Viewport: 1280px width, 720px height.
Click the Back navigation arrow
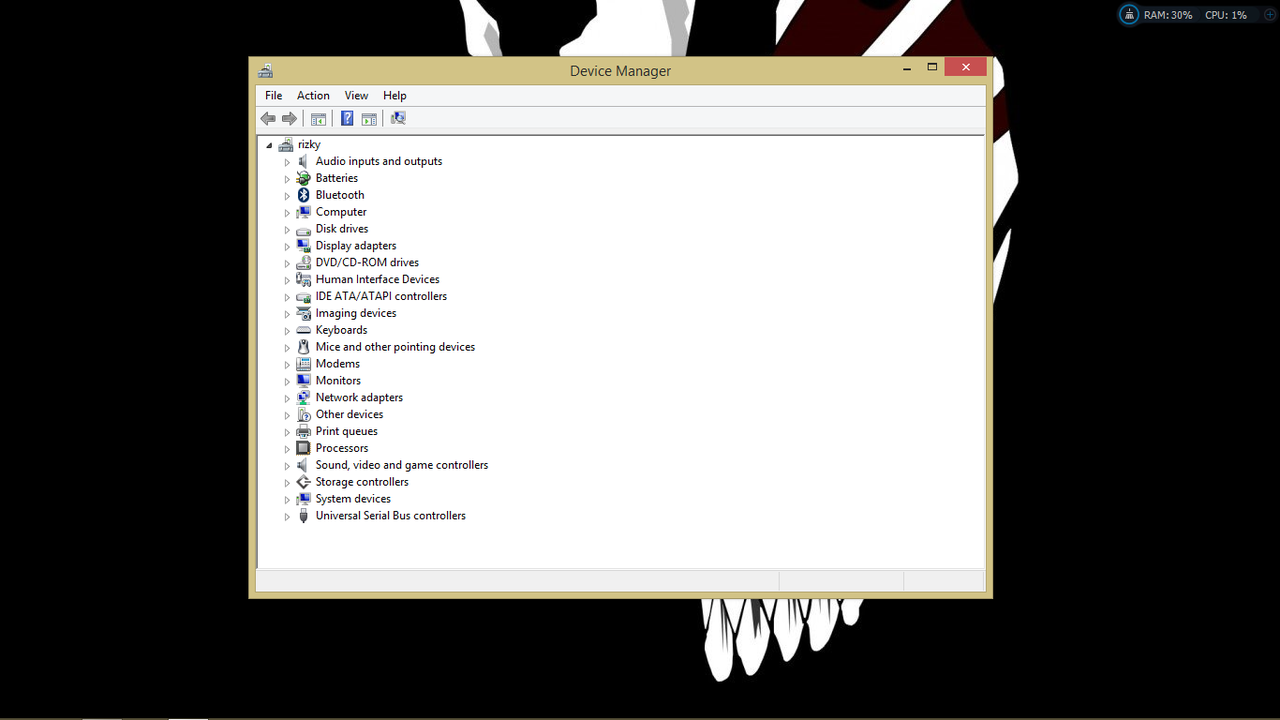(267, 118)
